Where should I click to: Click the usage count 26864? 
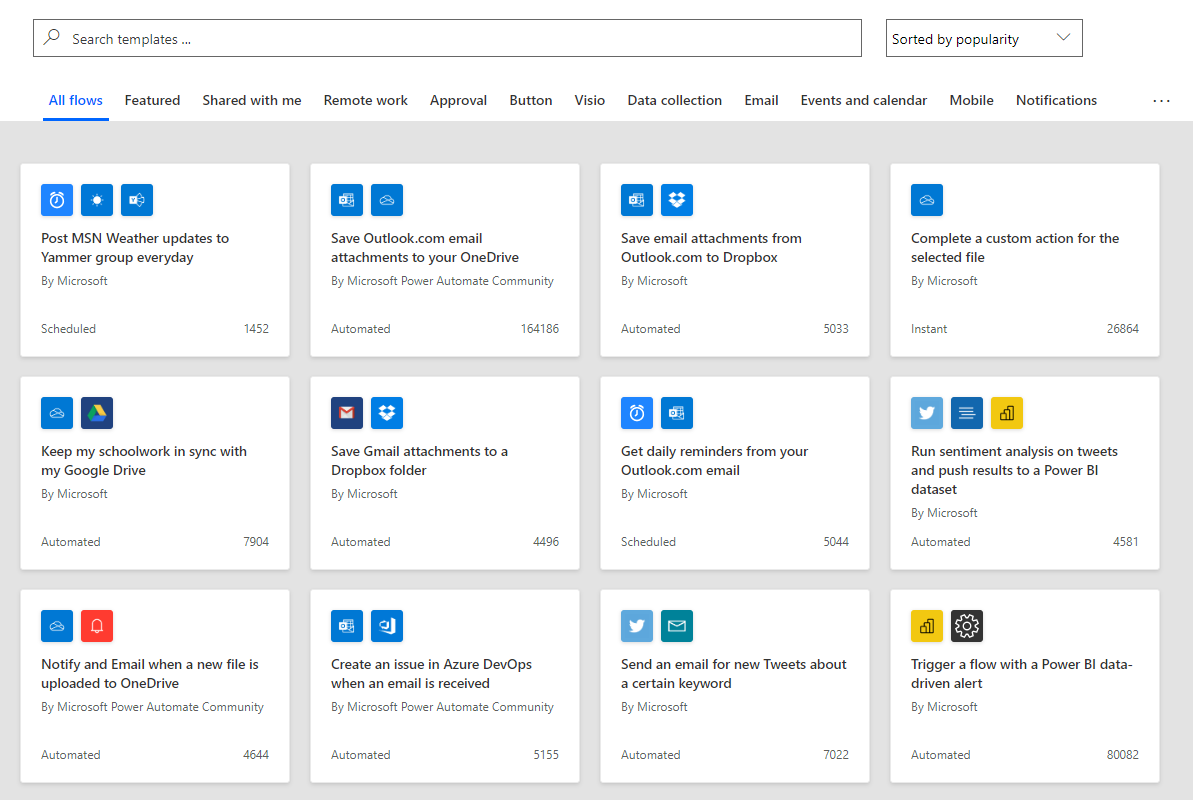tap(1122, 329)
